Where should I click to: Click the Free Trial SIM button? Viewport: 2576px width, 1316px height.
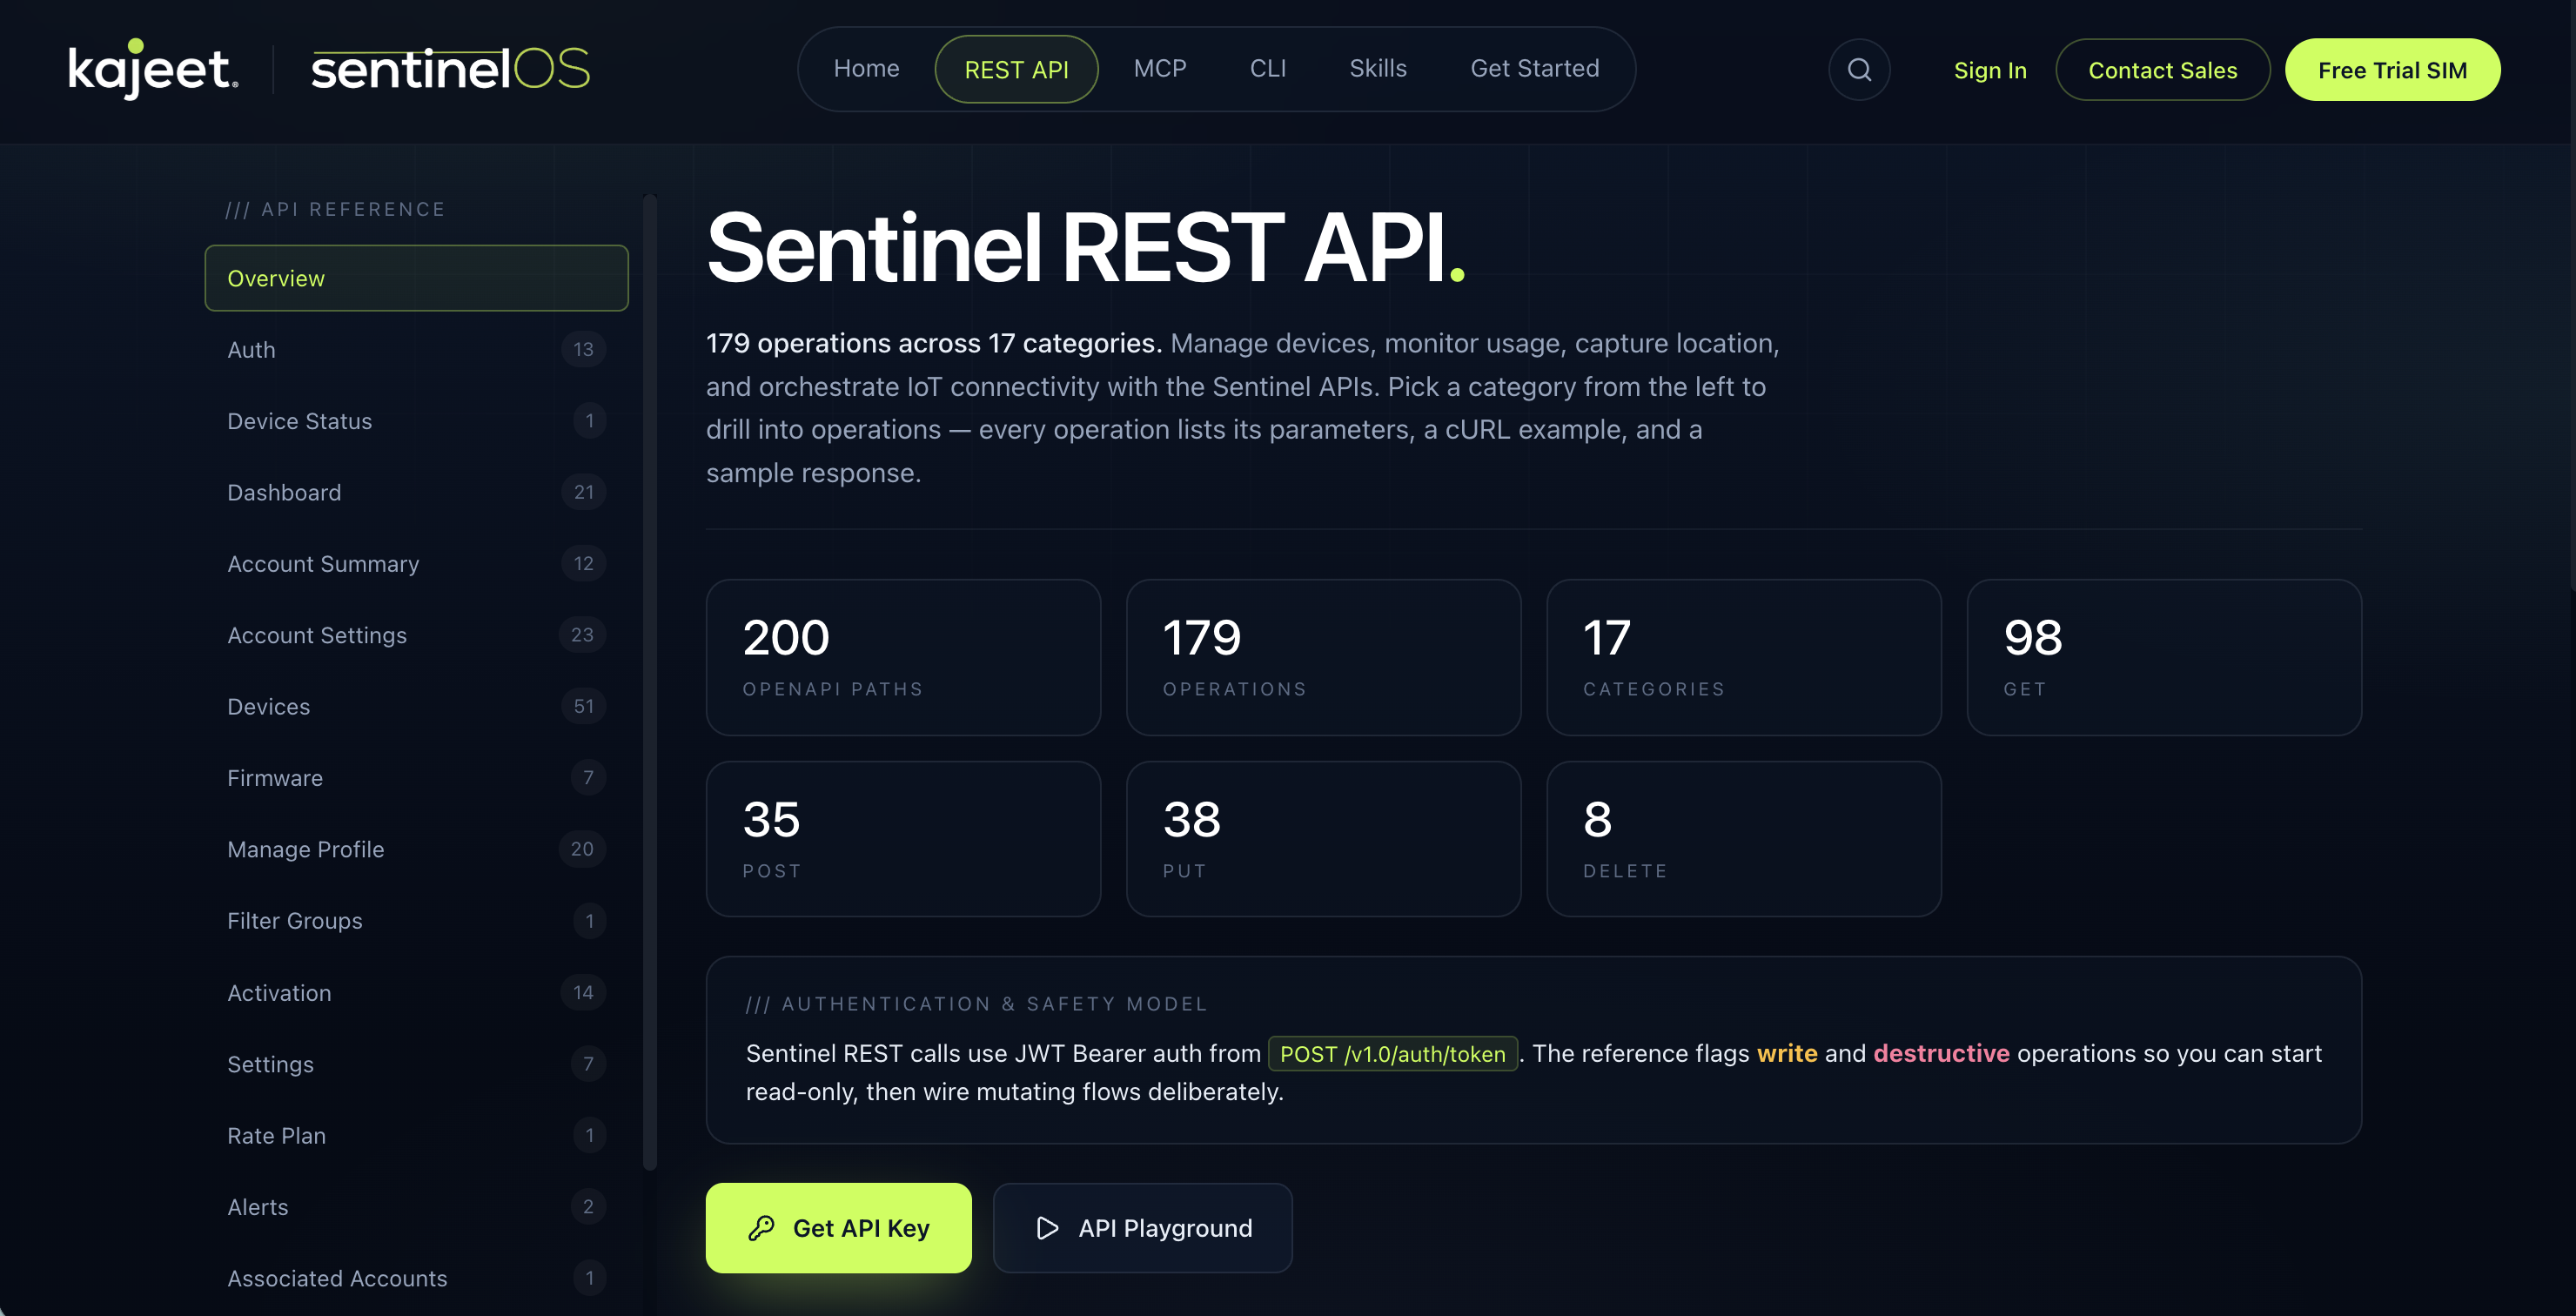[2392, 70]
